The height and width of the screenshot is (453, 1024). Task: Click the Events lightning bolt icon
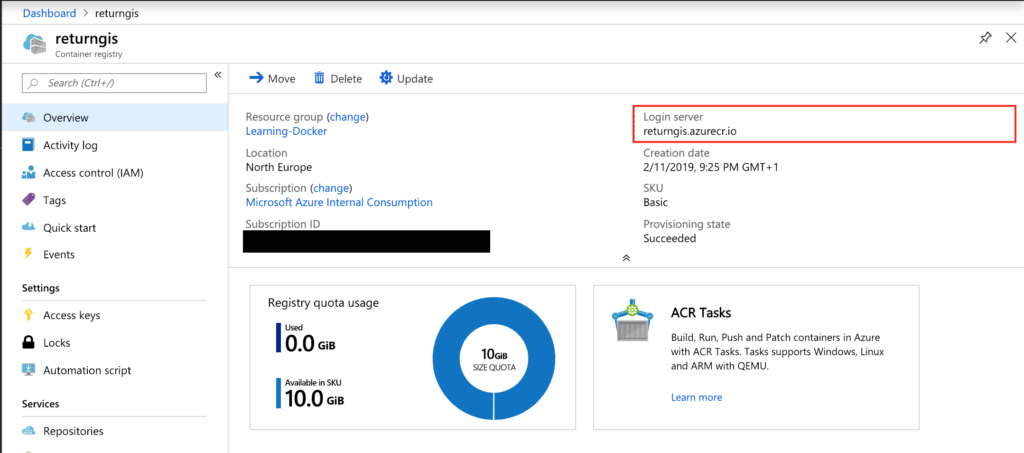click(28, 254)
